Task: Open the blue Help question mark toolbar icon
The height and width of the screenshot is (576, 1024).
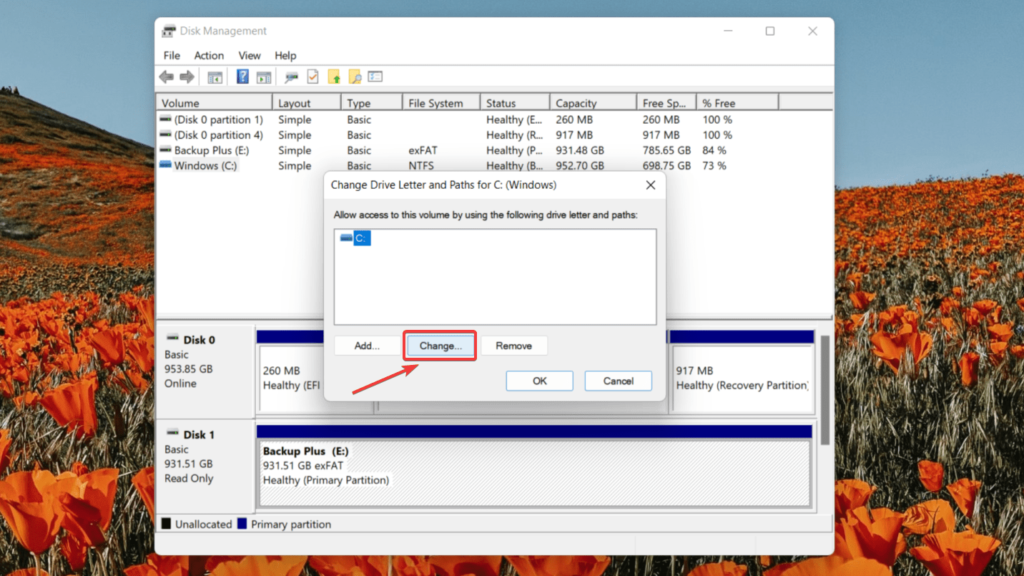Action: tap(243, 77)
